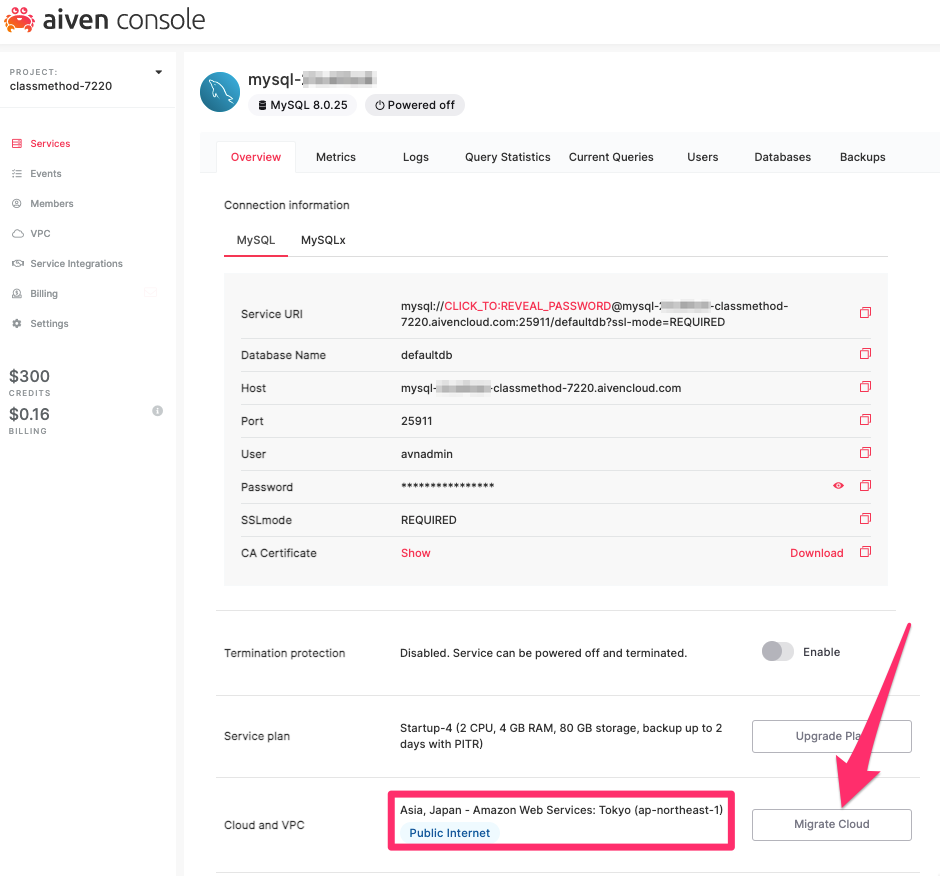The image size is (940, 876).
Task: Open the Members section
Action: coord(50,203)
